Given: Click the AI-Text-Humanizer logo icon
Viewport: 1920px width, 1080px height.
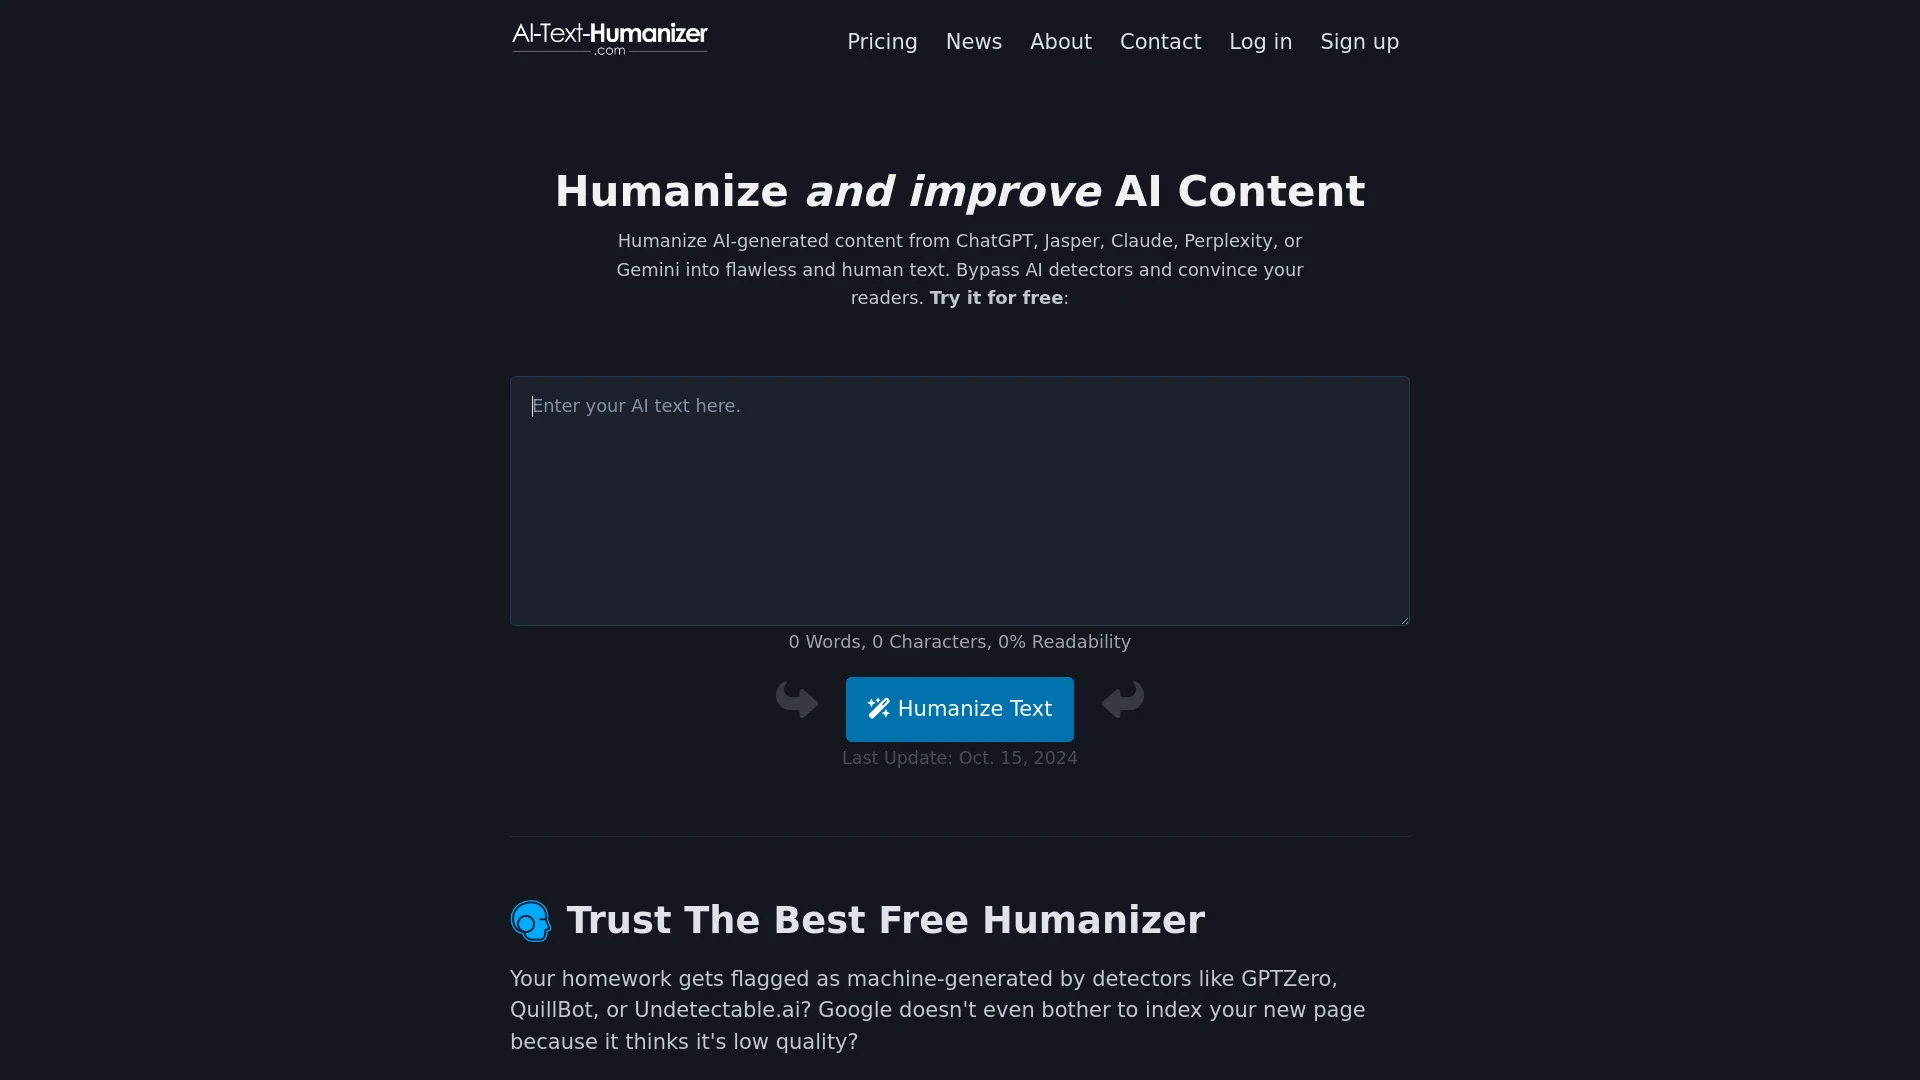Looking at the screenshot, I should [609, 41].
